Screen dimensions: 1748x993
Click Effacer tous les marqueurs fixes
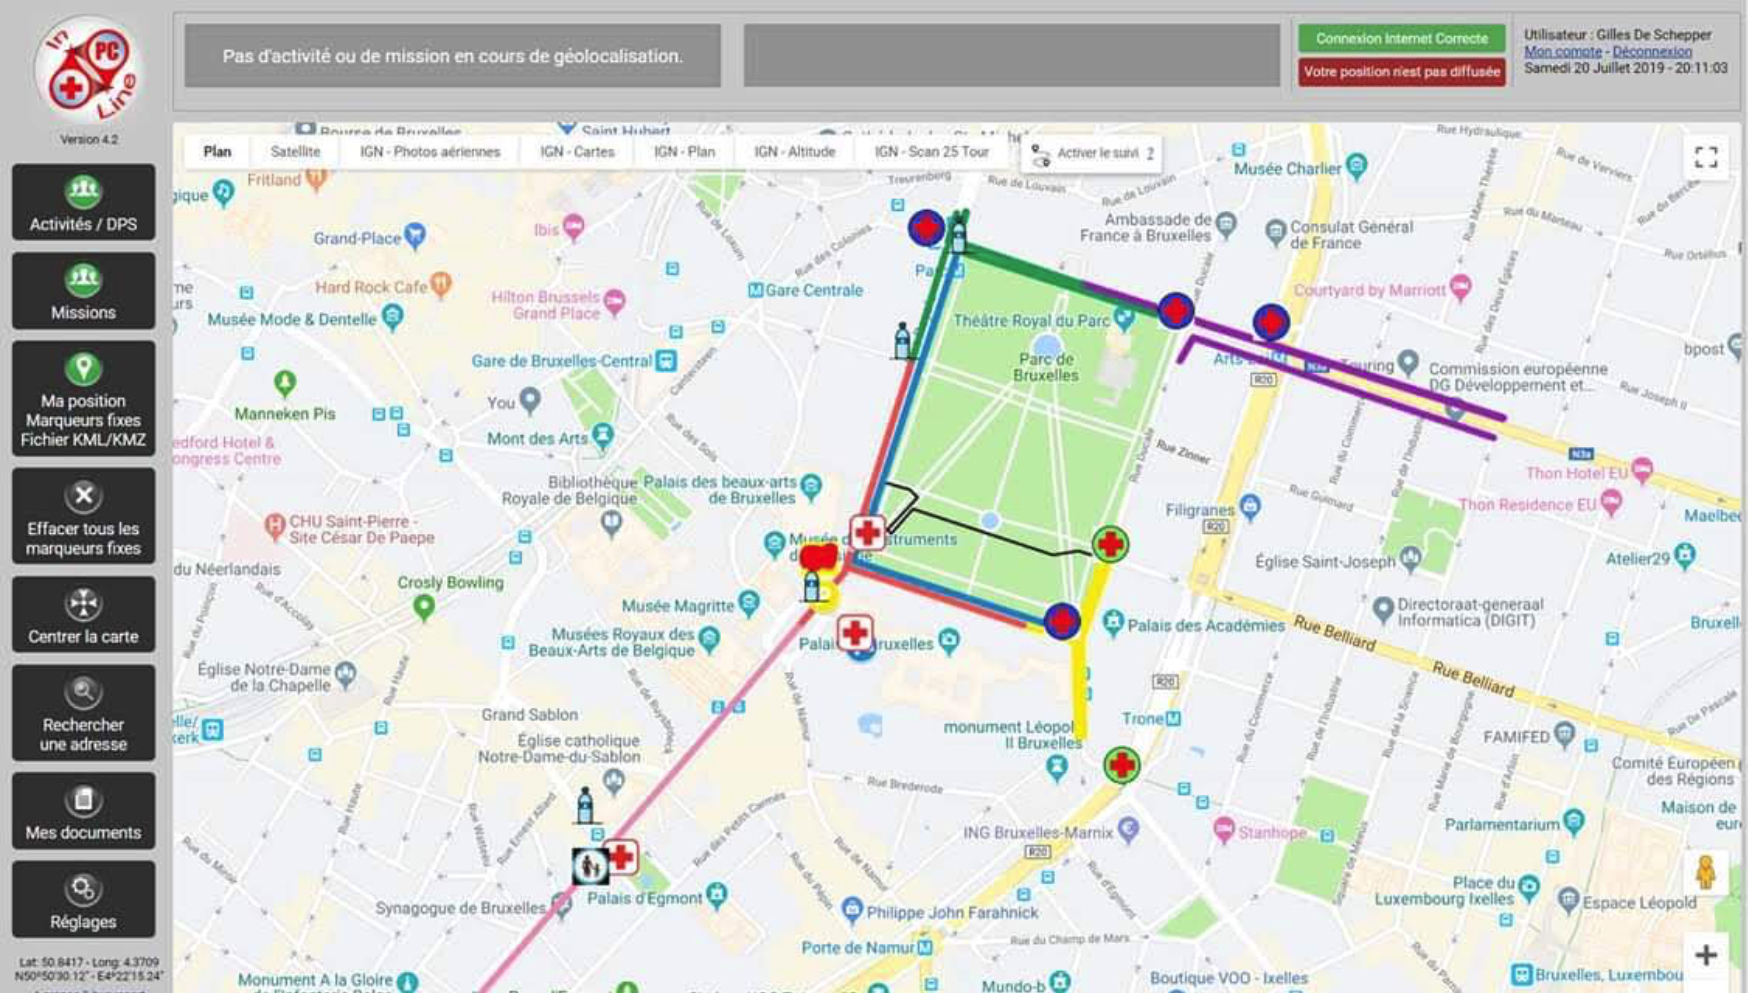[x=83, y=517]
